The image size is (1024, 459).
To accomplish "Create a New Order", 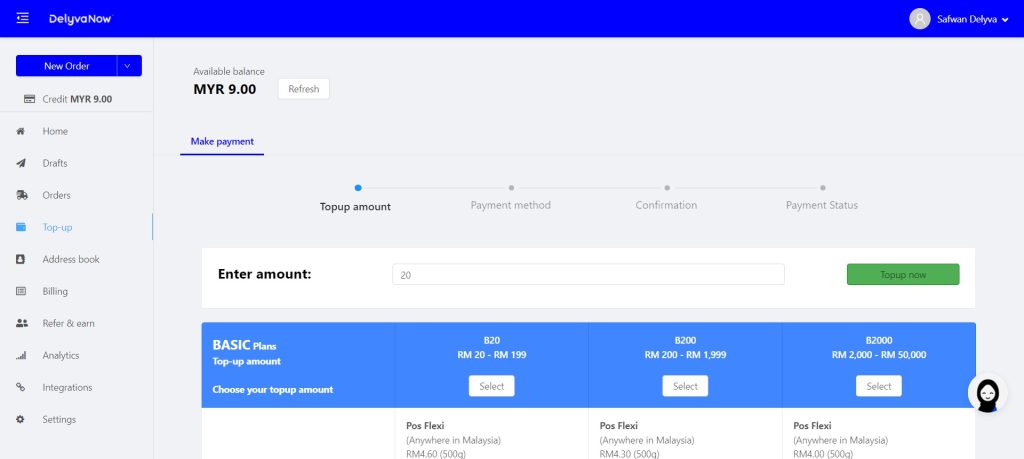I will [x=67, y=66].
